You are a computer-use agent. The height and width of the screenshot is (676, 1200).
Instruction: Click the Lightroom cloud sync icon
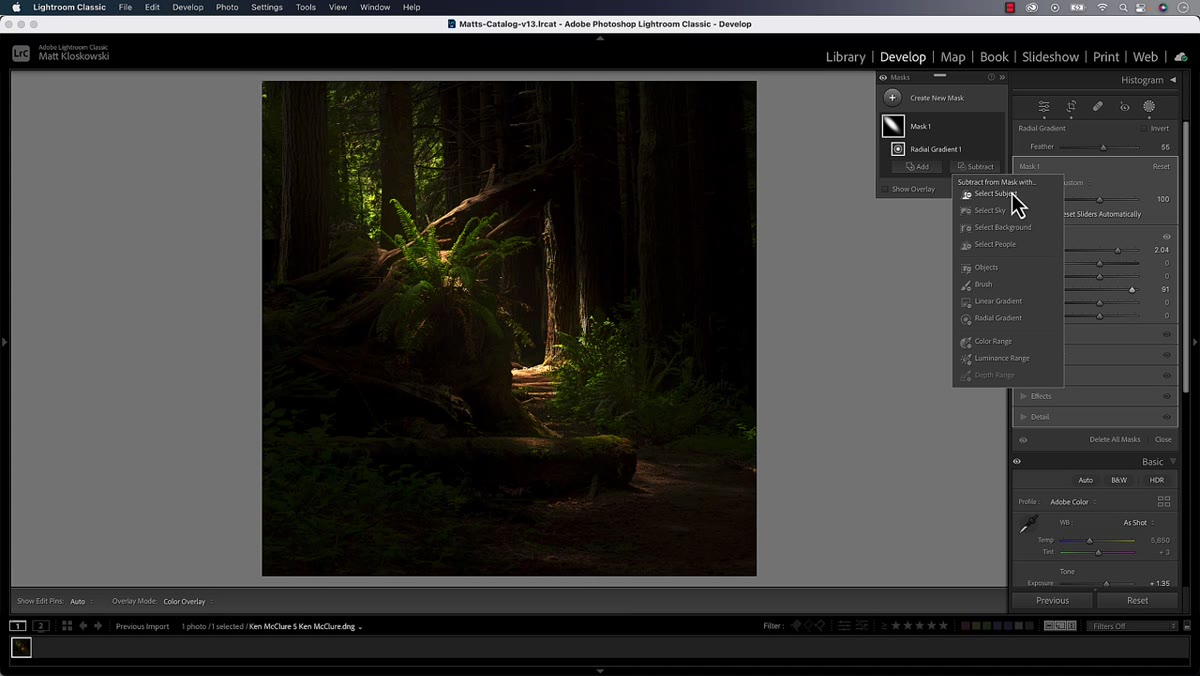coord(1181,57)
